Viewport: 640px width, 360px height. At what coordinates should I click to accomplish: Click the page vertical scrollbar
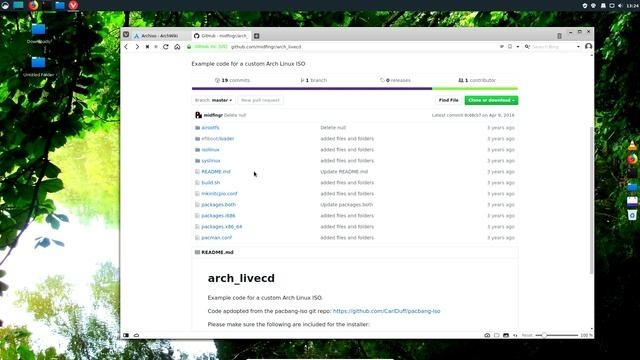tap(591, 200)
